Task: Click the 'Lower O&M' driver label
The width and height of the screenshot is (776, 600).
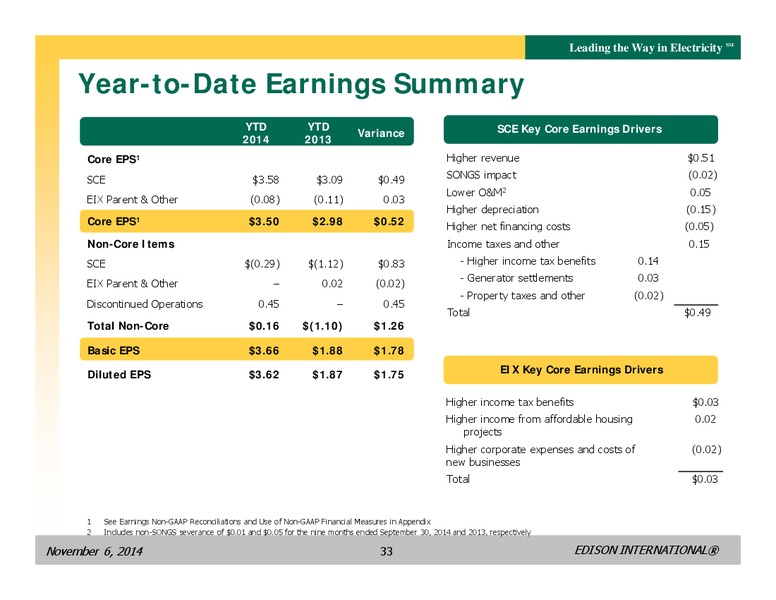Action: pos(476,192)
